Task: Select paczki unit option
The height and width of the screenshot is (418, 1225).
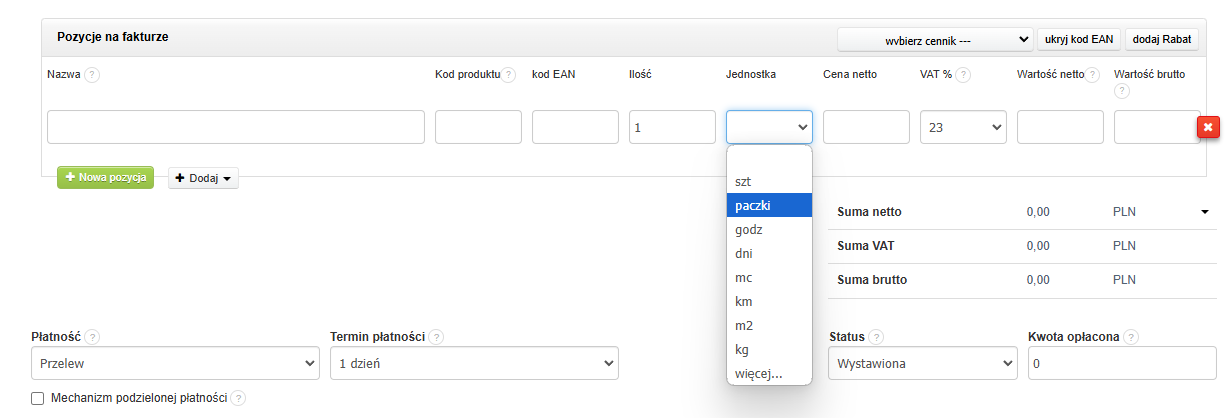Action: (769, 205)
